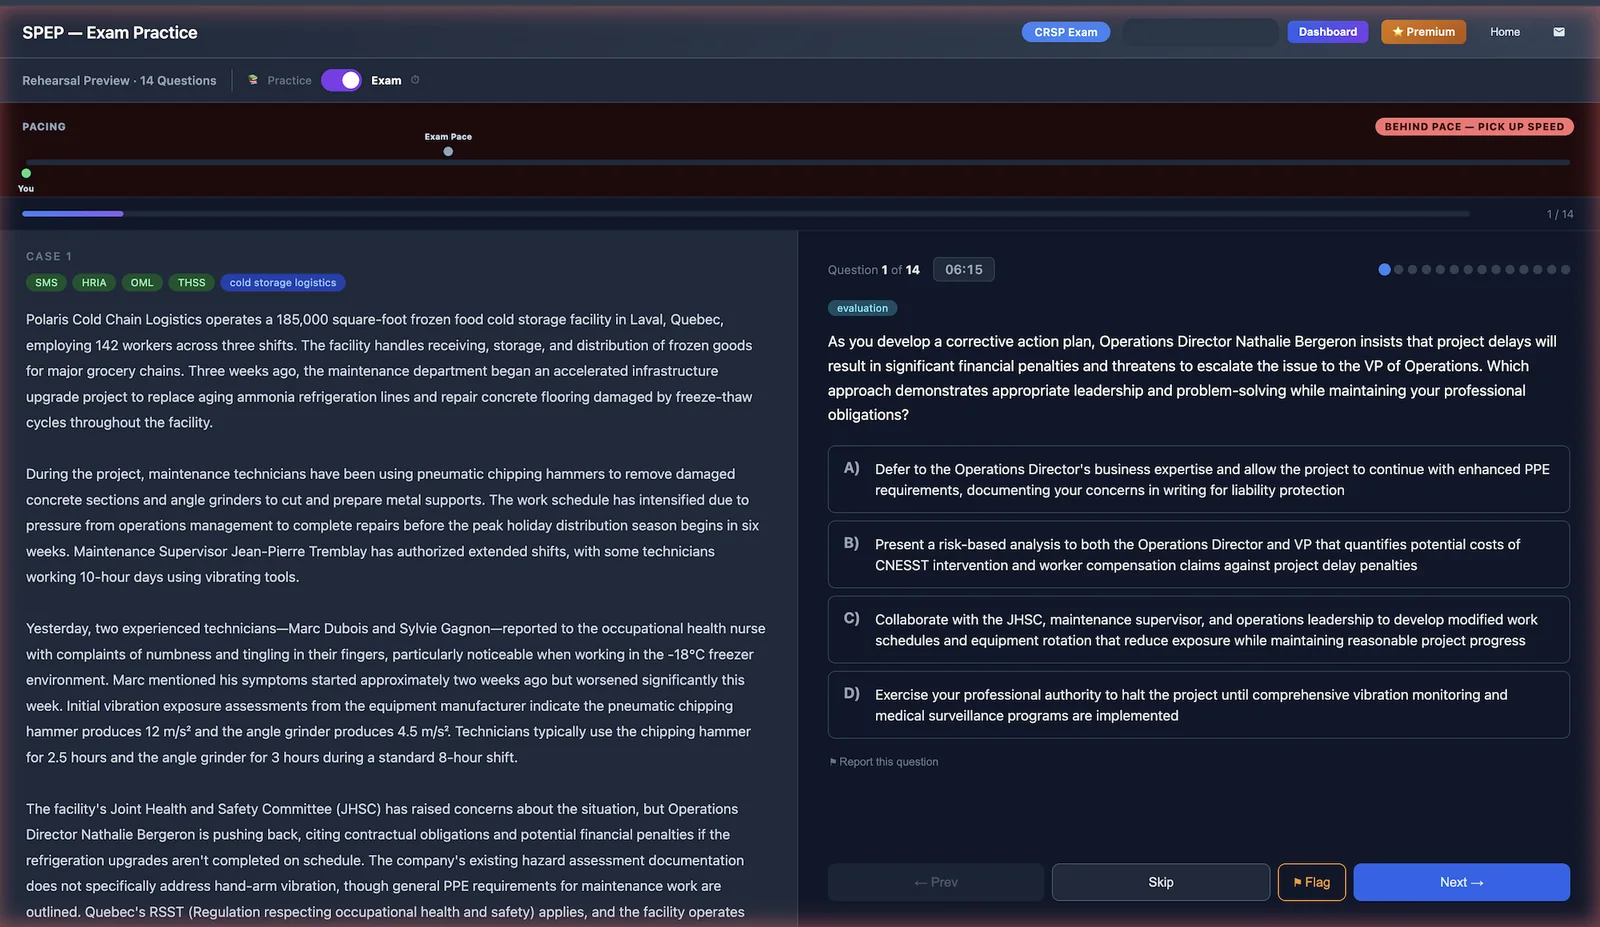Toggle the Practice/Exam mode switch

(x=341, y=80)
